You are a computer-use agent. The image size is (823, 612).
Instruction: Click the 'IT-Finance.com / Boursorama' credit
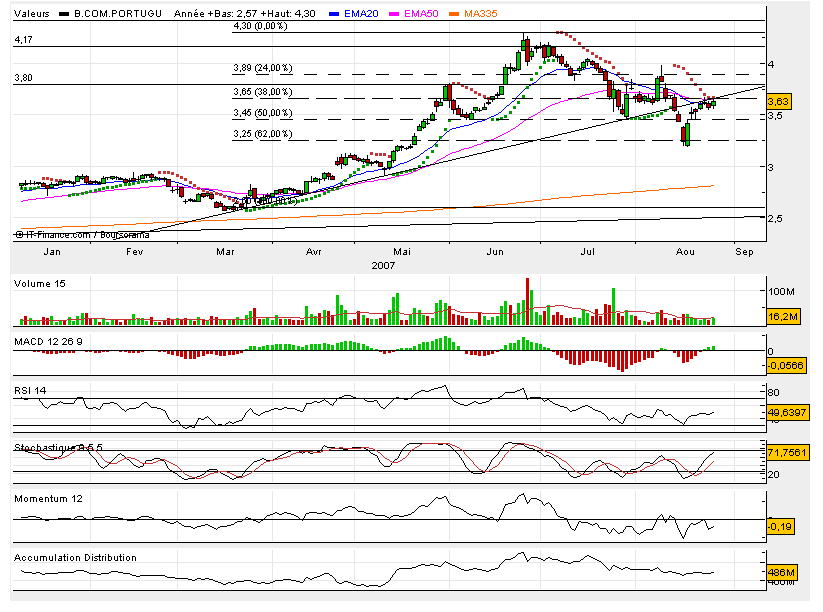(82, 235)
